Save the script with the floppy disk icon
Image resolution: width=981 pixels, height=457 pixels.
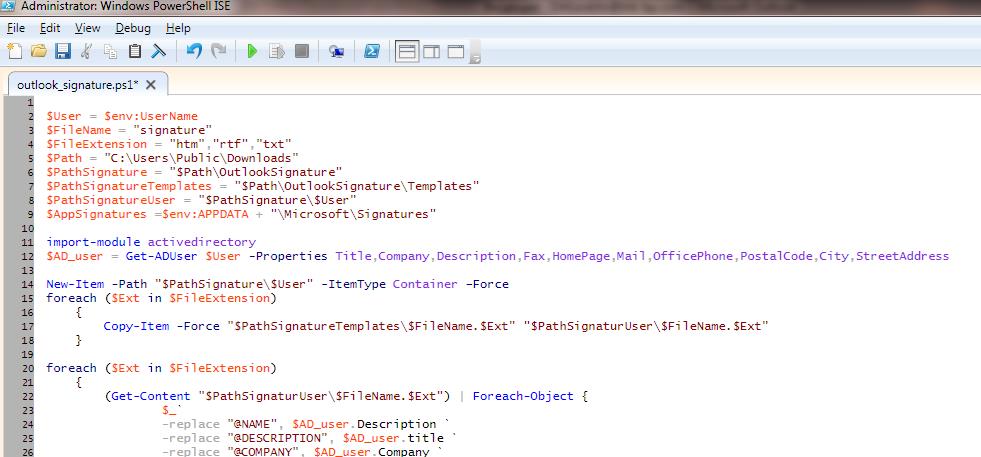tap(63, 51)
